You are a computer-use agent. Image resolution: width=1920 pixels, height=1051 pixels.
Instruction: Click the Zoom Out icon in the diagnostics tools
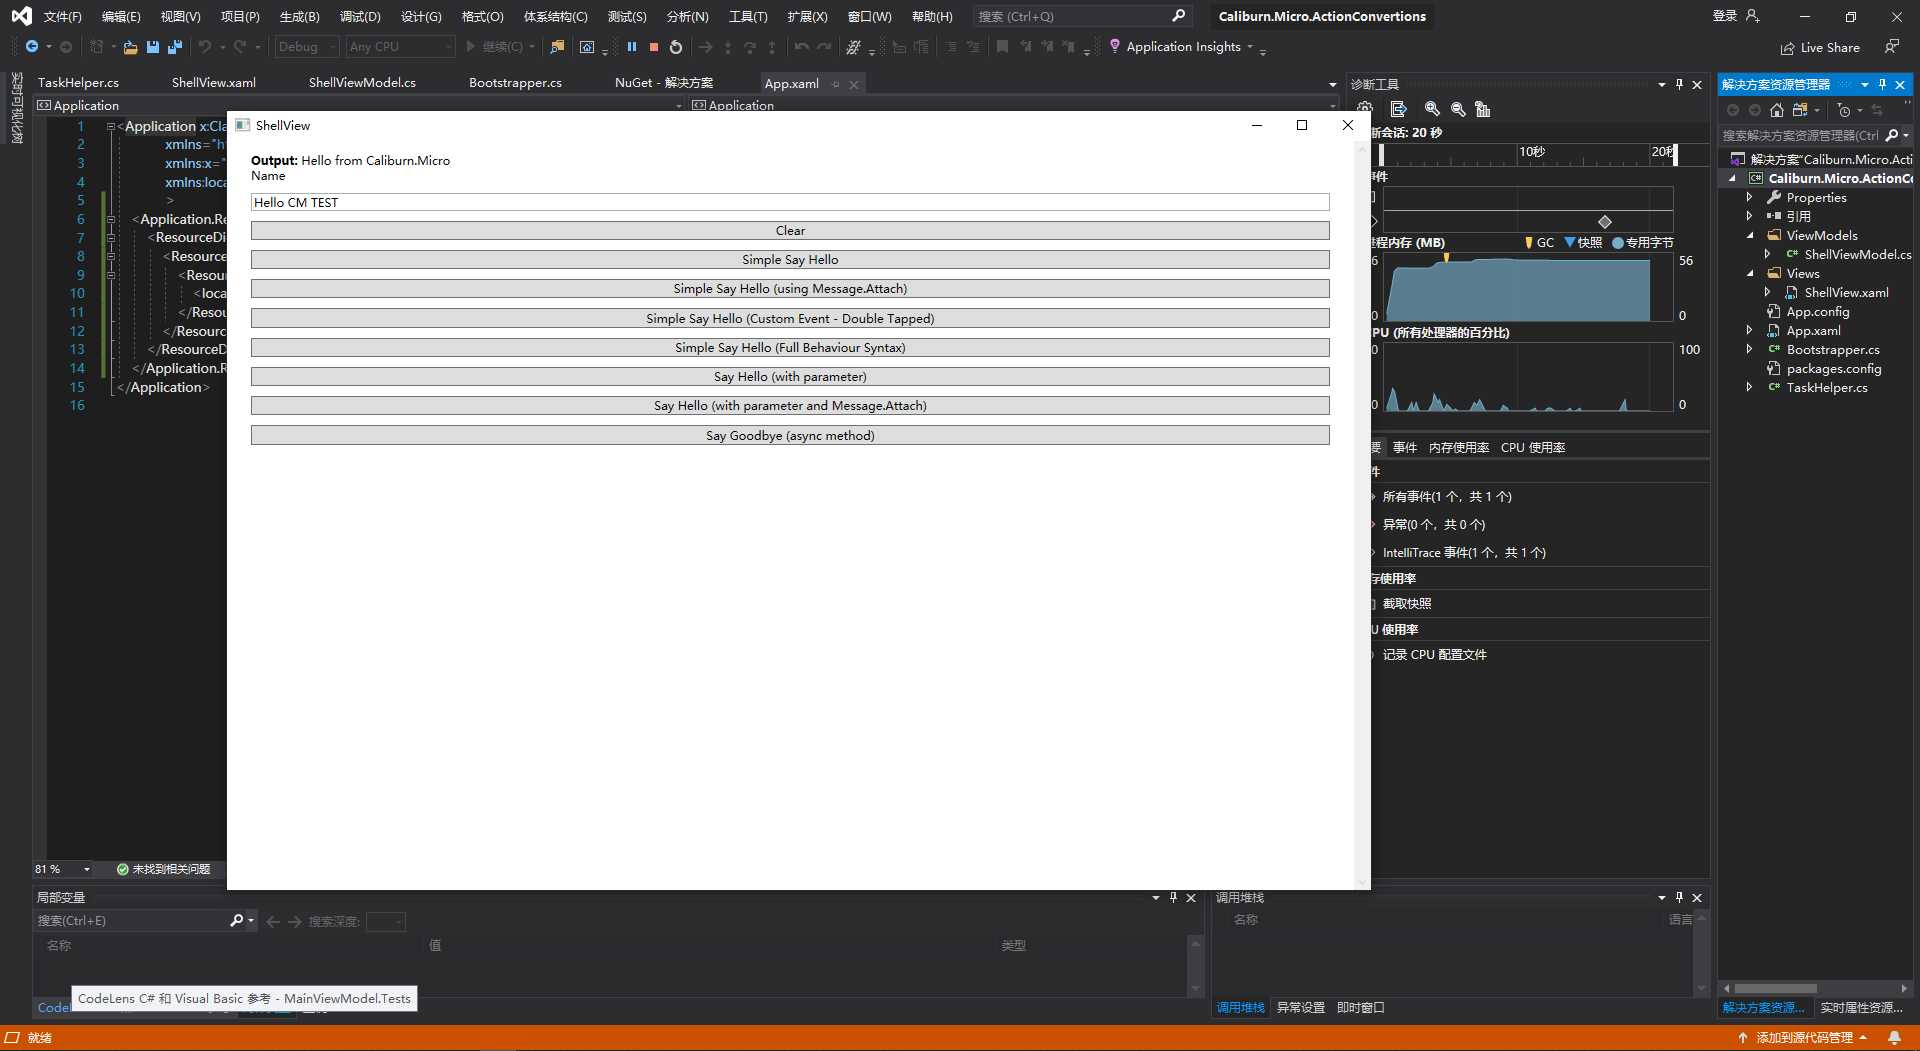1458,109
